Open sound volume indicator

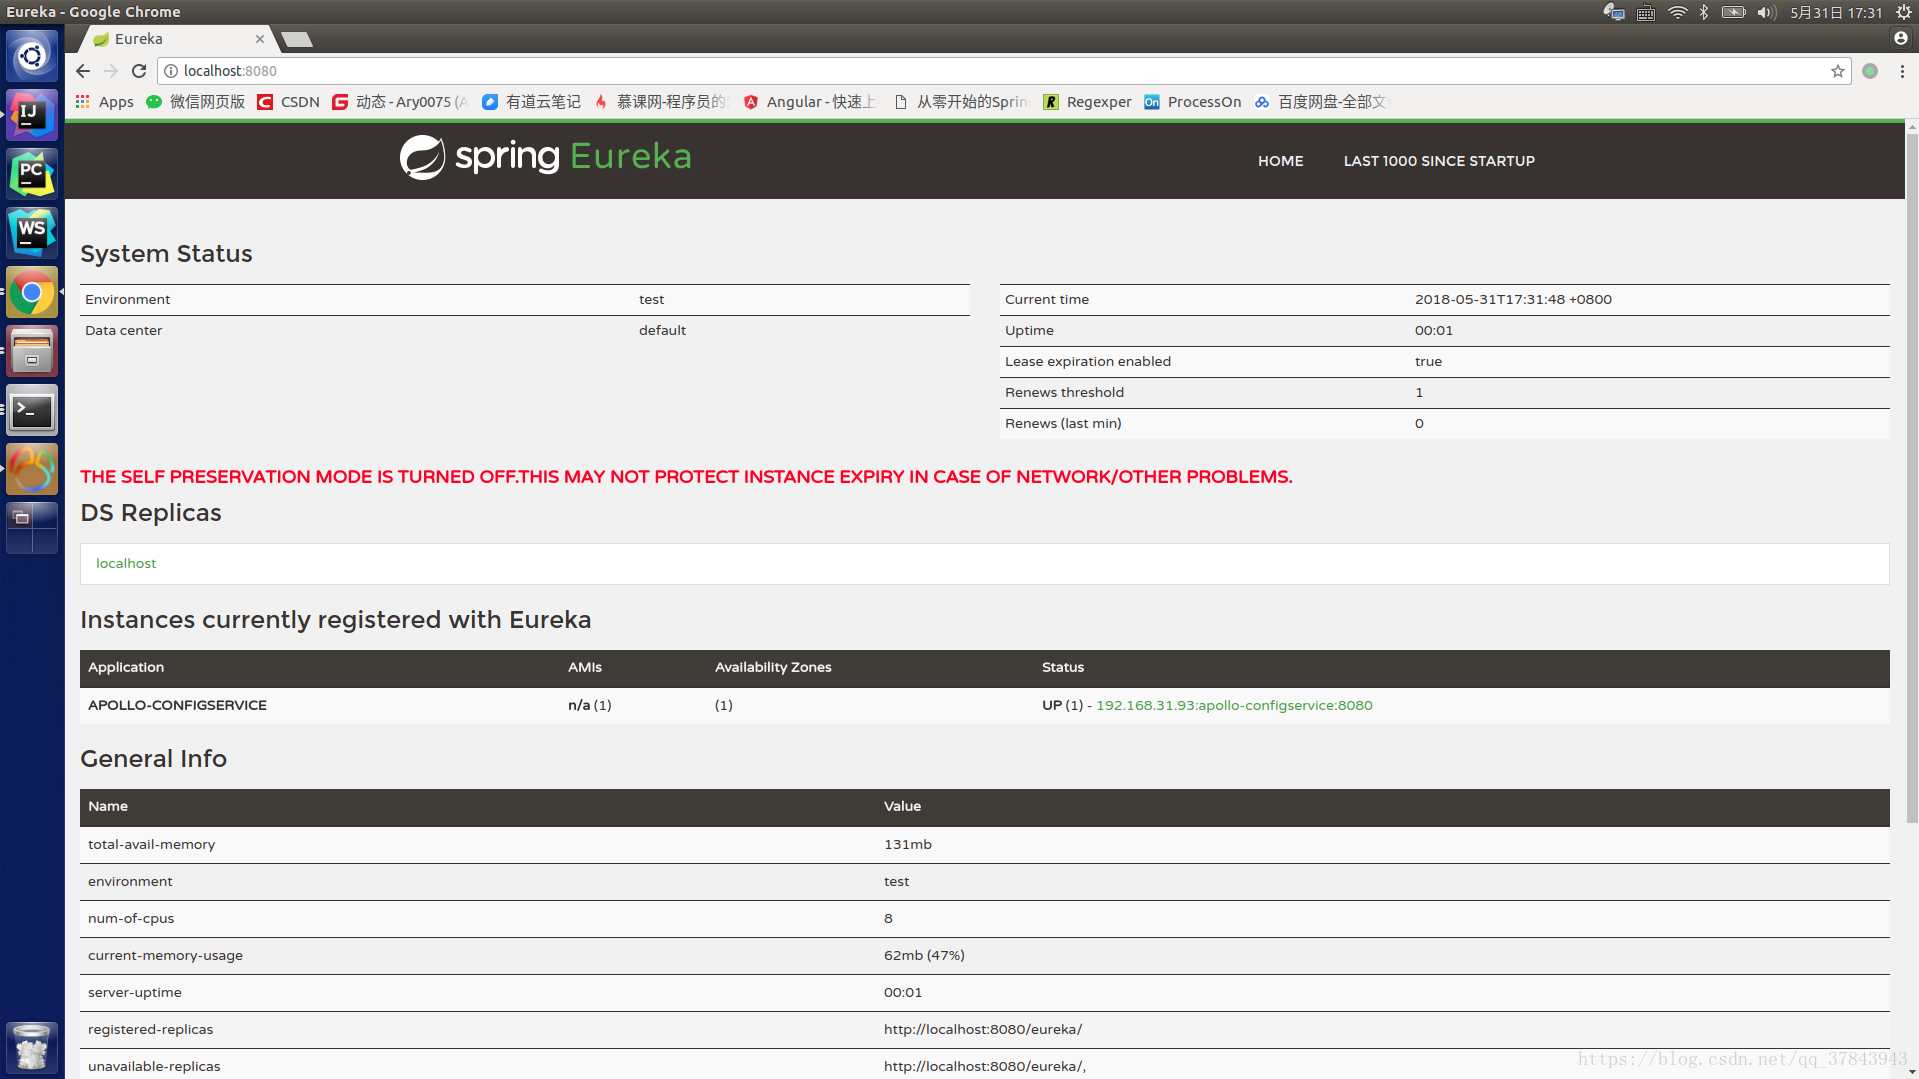point(1766,12)
